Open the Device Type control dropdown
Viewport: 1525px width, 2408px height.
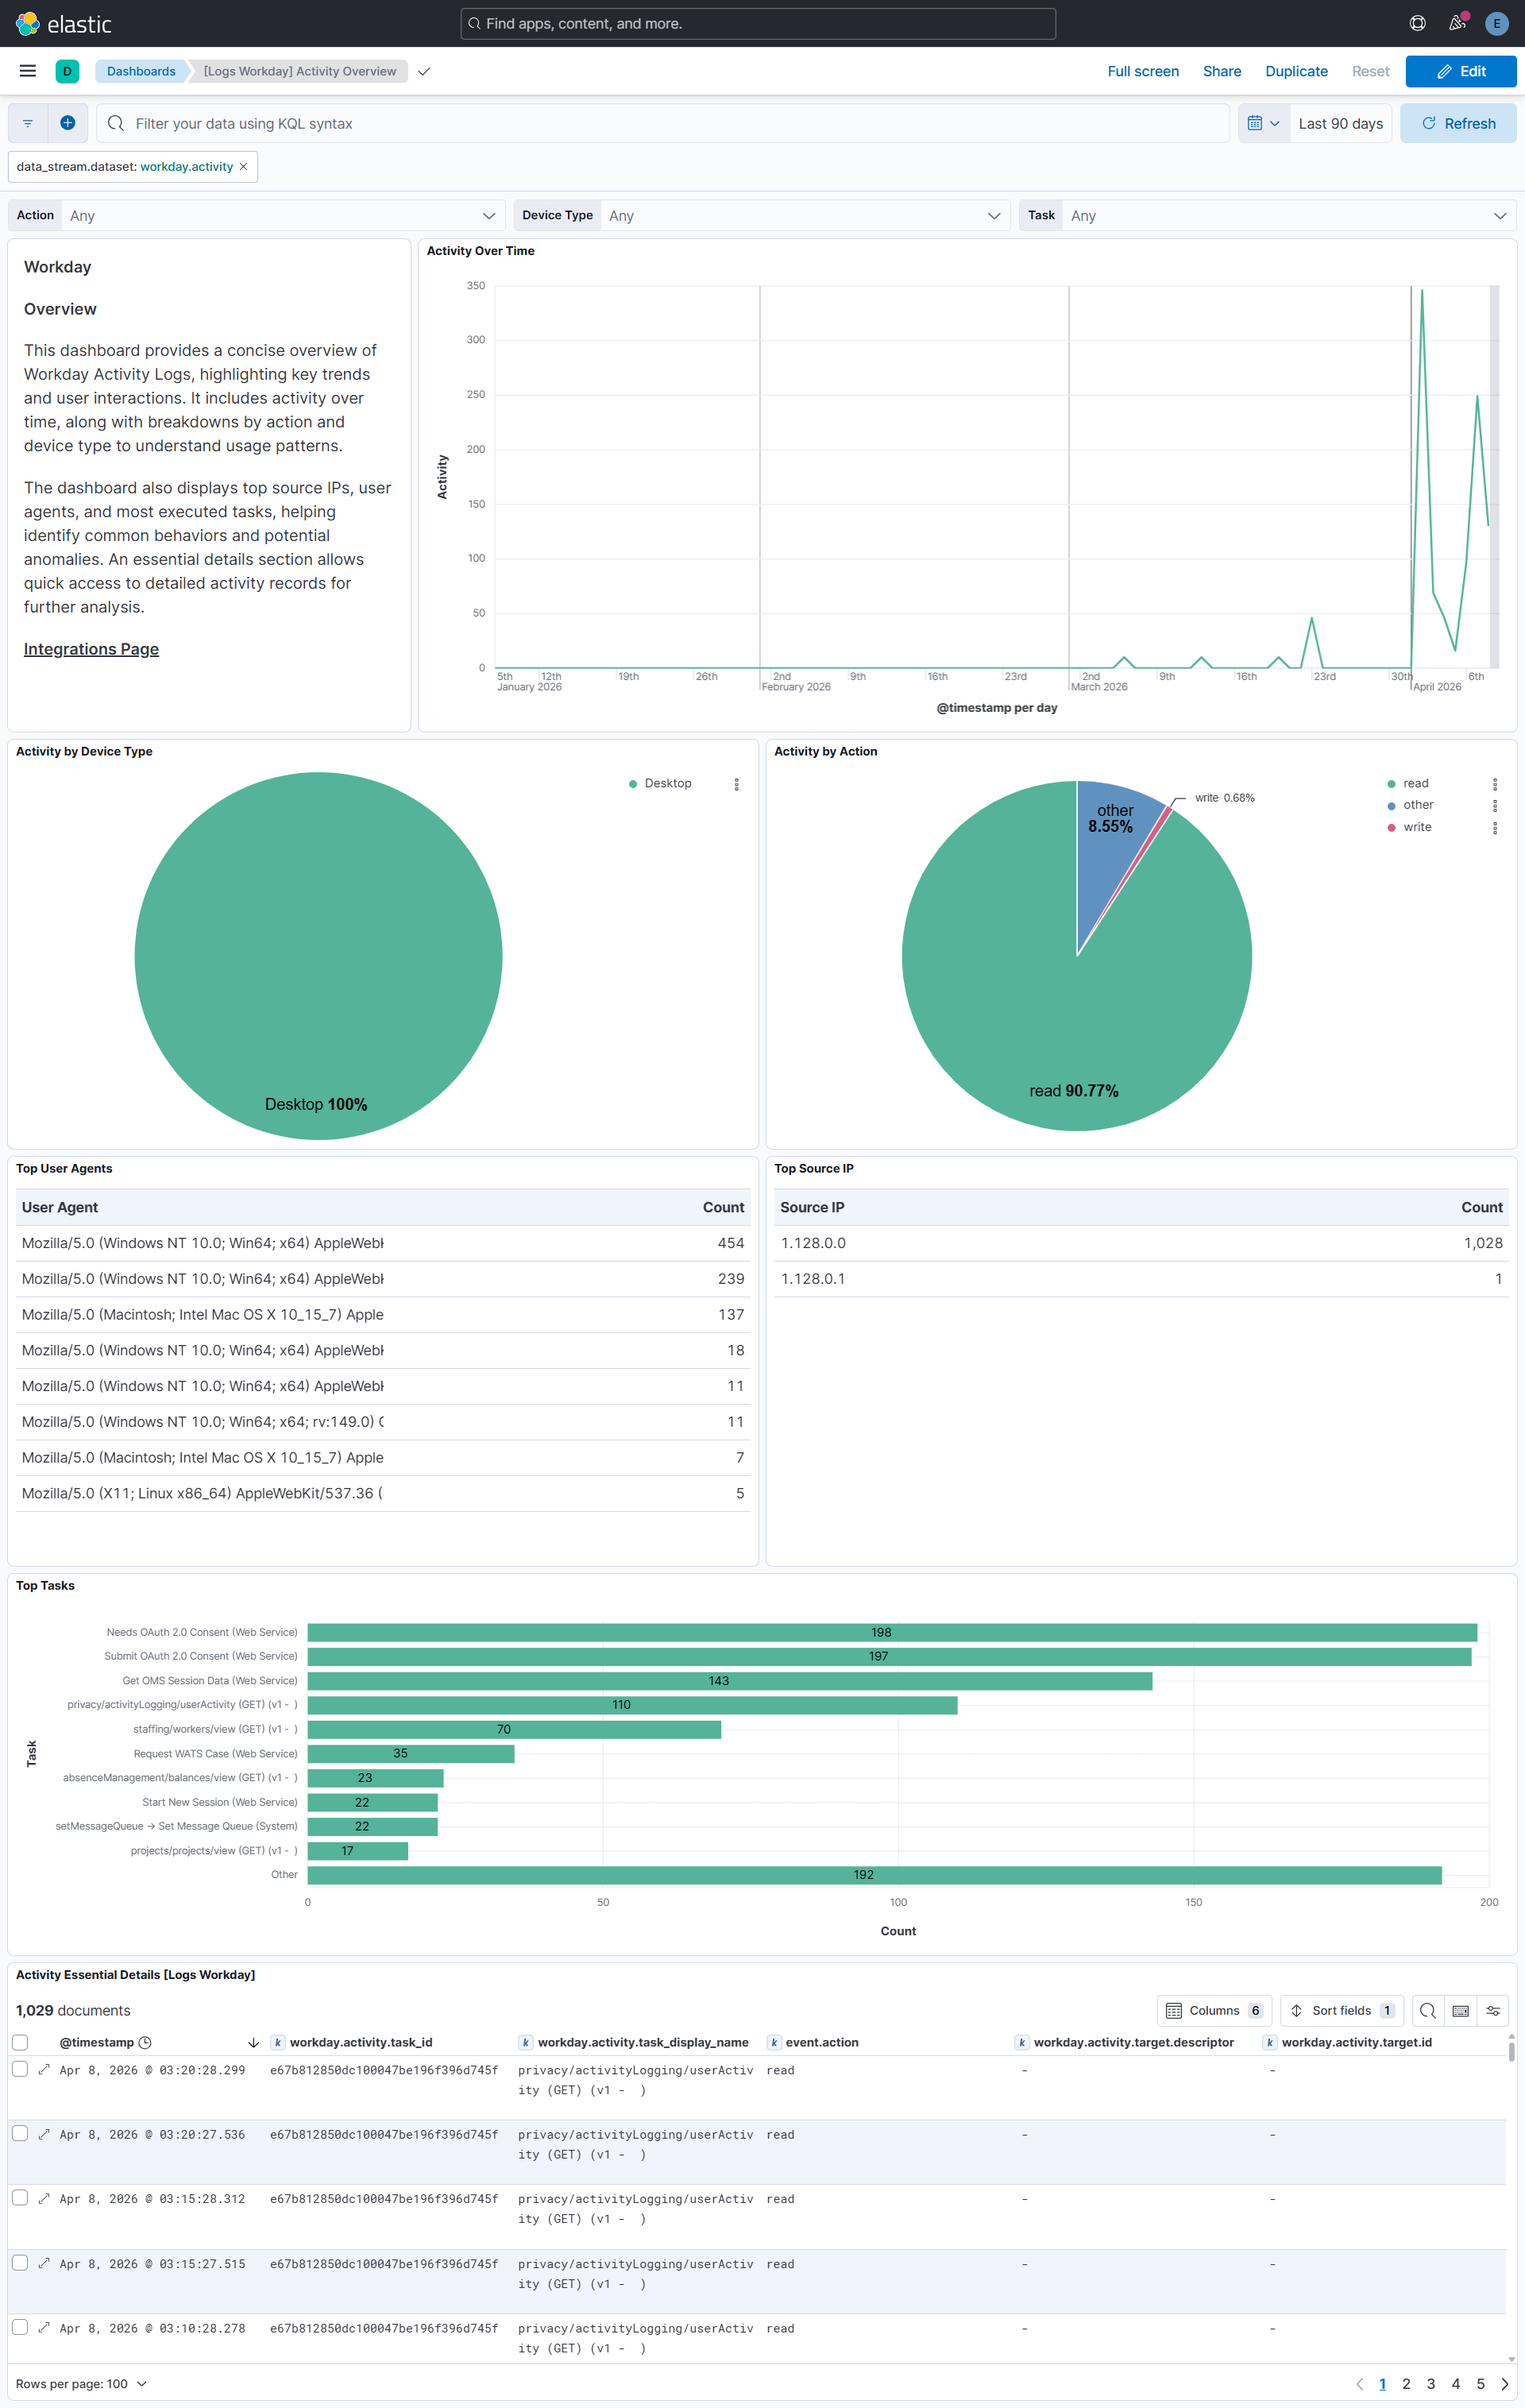tap(805, 216)
